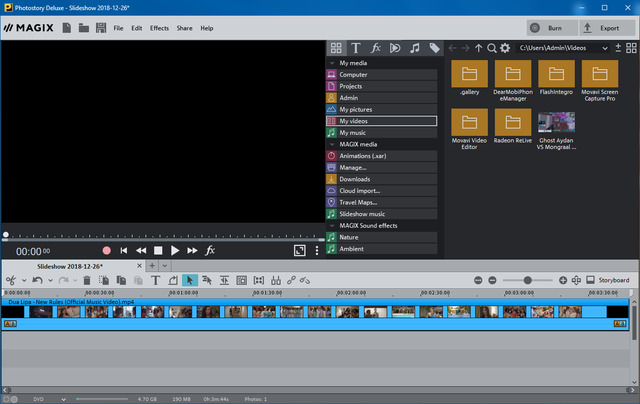The height and width of the screenshot is (404, 640).
Task: Zoom out timeline with minus icon
Action: pyautogui.click(x=492, y=280)
